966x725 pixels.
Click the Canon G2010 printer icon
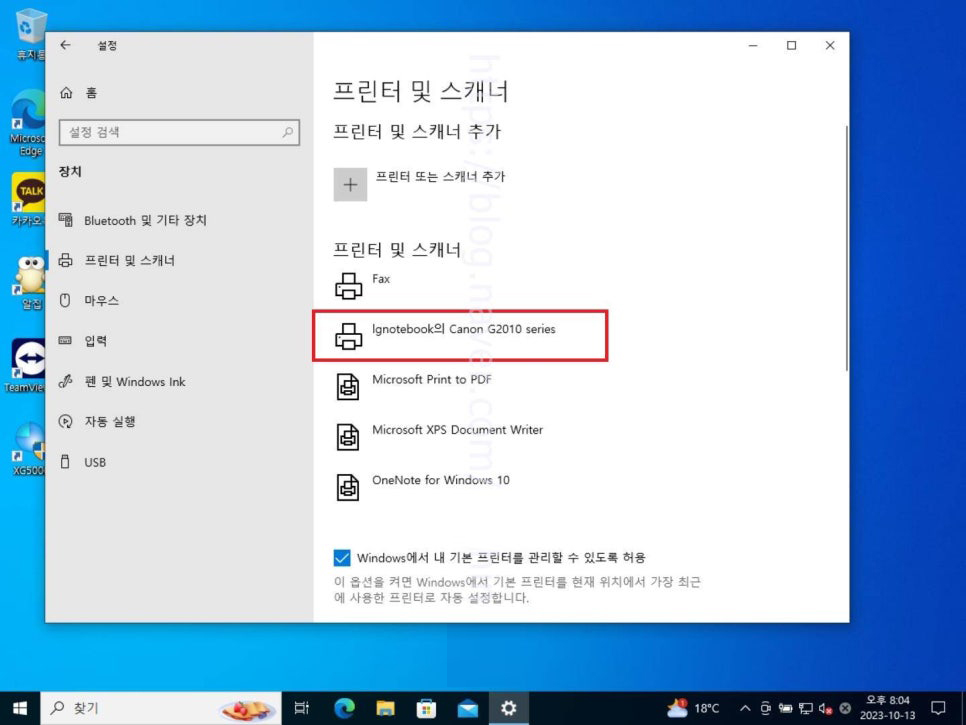pos(348,336)
